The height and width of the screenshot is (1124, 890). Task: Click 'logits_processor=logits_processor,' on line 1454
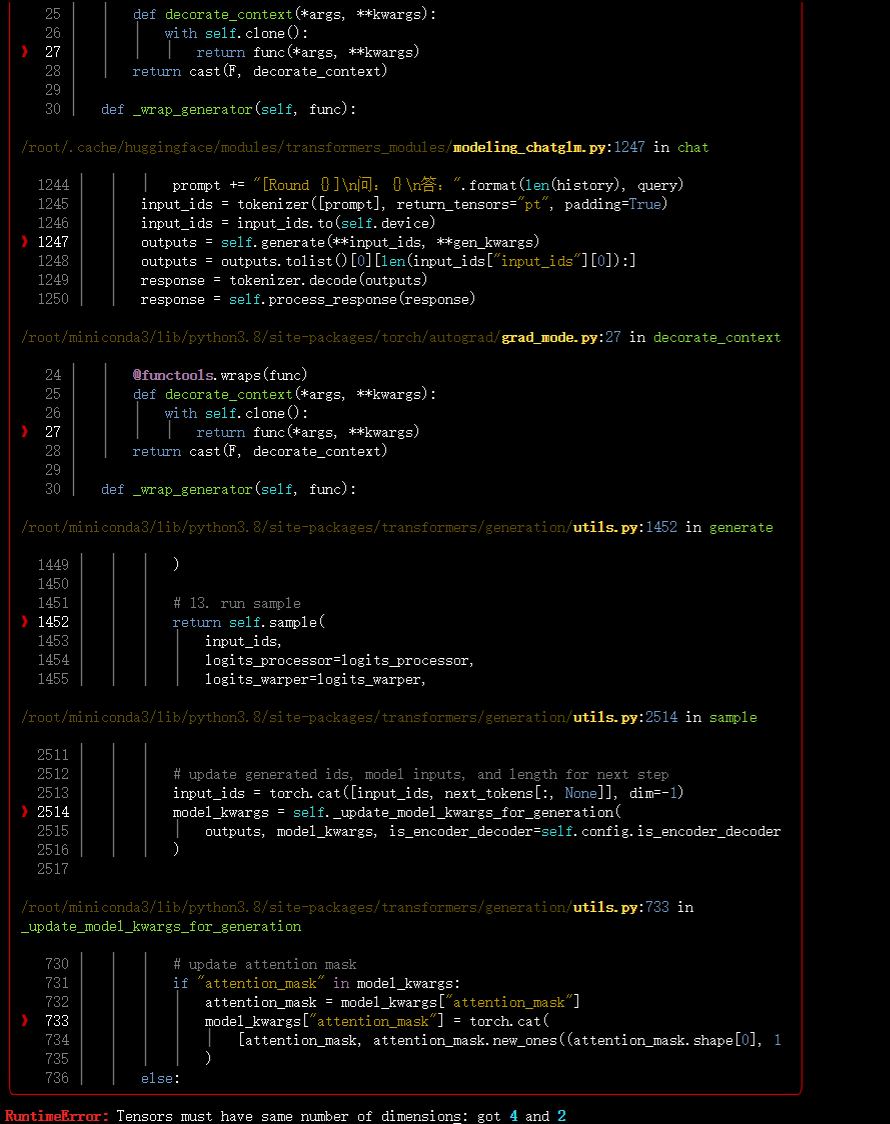coord(340,660)
